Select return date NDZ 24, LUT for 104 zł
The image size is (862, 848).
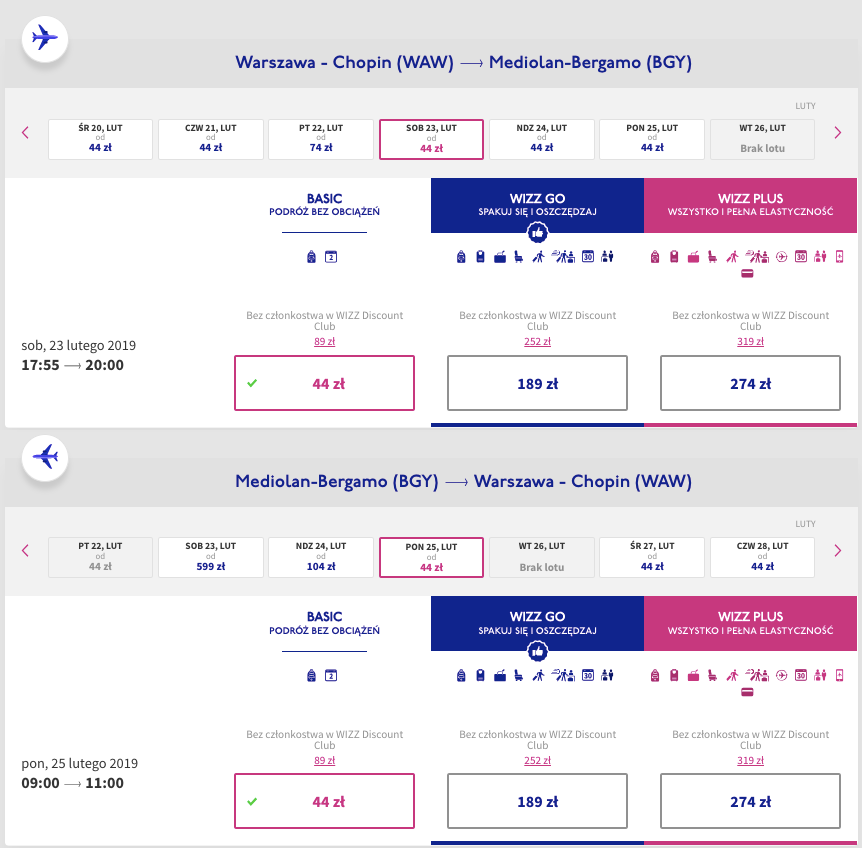pyautogui.click(x=321, y=557)
